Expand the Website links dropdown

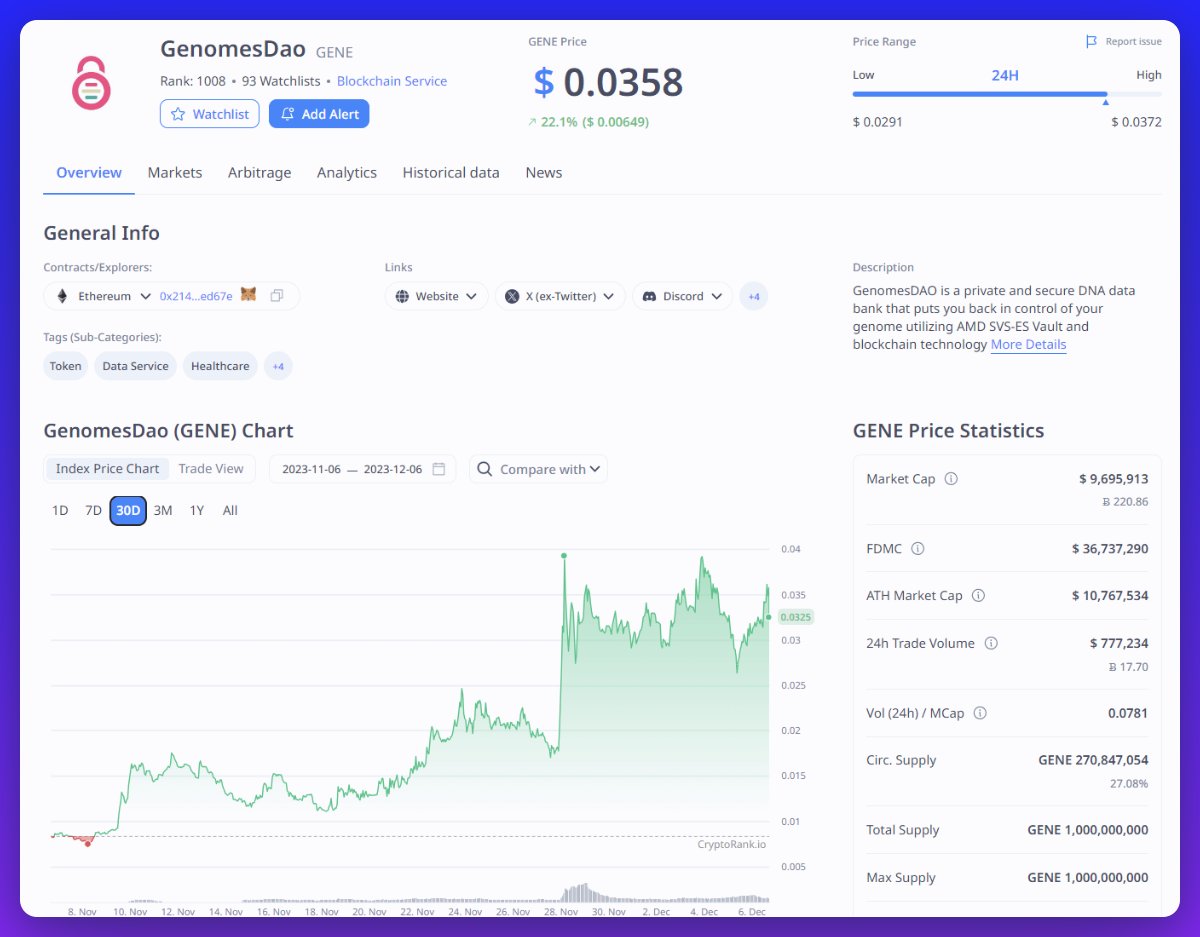pyautogui.click(x=471, y=297)
